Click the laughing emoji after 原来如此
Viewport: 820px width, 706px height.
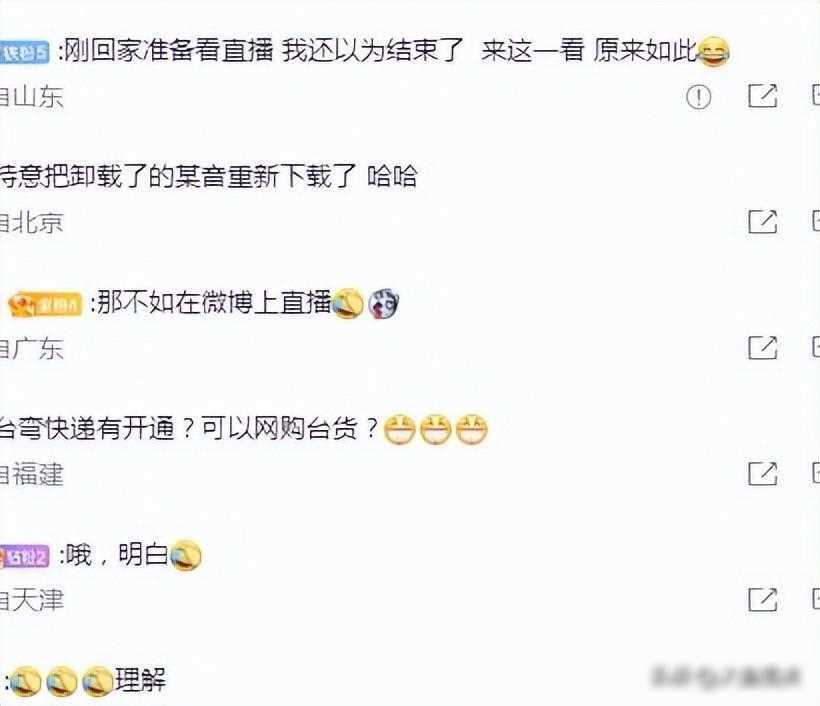(x=714, y=52)
